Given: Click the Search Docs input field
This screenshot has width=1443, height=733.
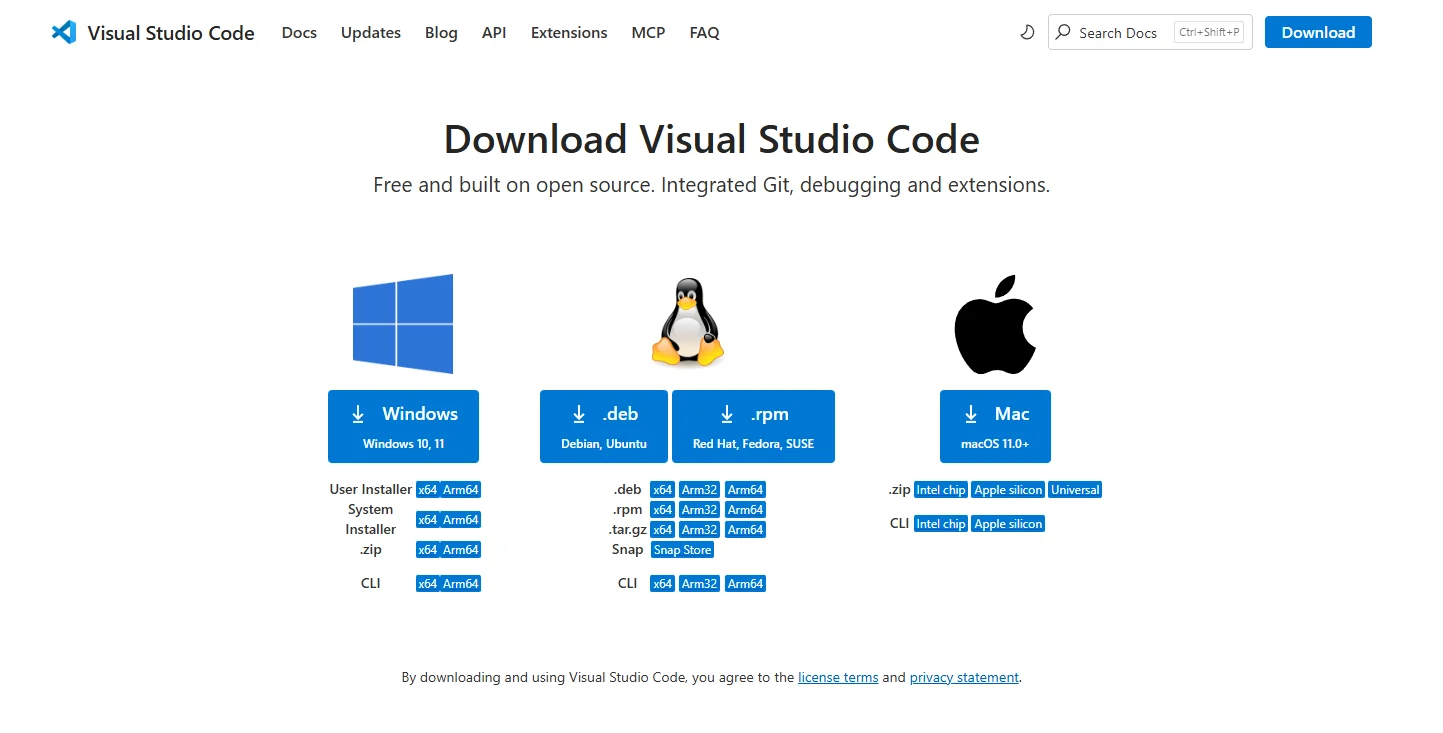Looking at the screenshot, I should (x=1120, y=32).
